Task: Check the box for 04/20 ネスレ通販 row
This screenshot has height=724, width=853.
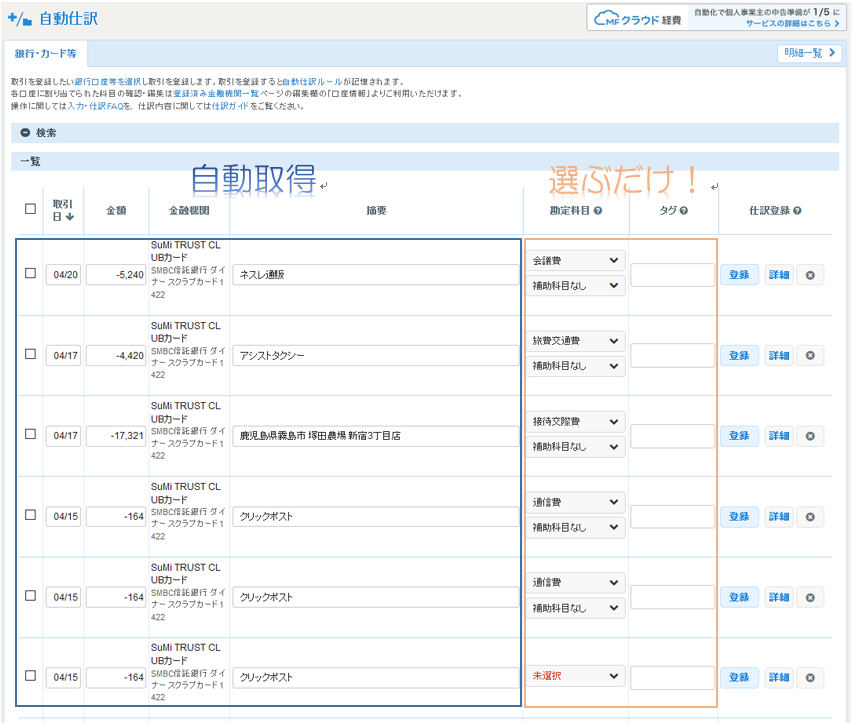Action: click(30, 273)
